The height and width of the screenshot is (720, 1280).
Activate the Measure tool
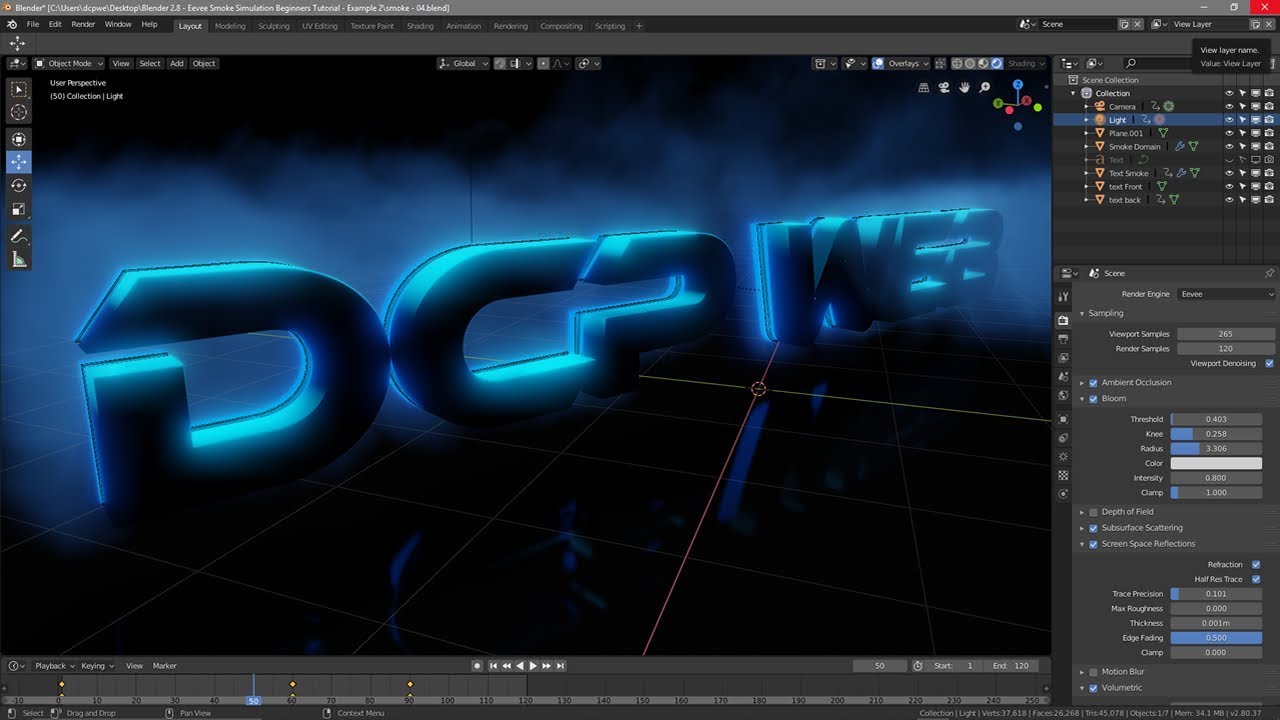[19, 260]
